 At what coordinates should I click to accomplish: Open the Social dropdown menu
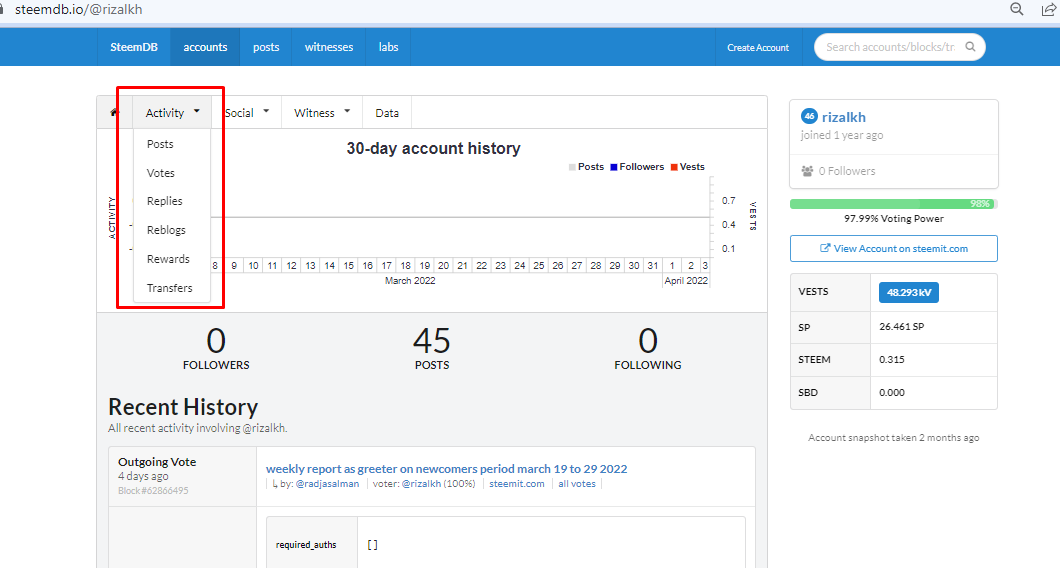(247, 112)
